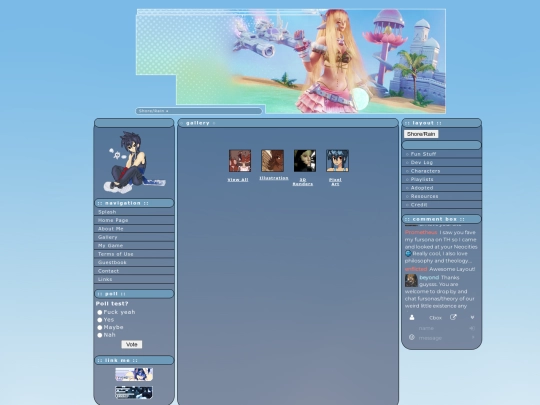The width and height of the screenshot is (540, 405).
Task: Select the 'Maybe' poll option
Action: (x=100, y=328)
